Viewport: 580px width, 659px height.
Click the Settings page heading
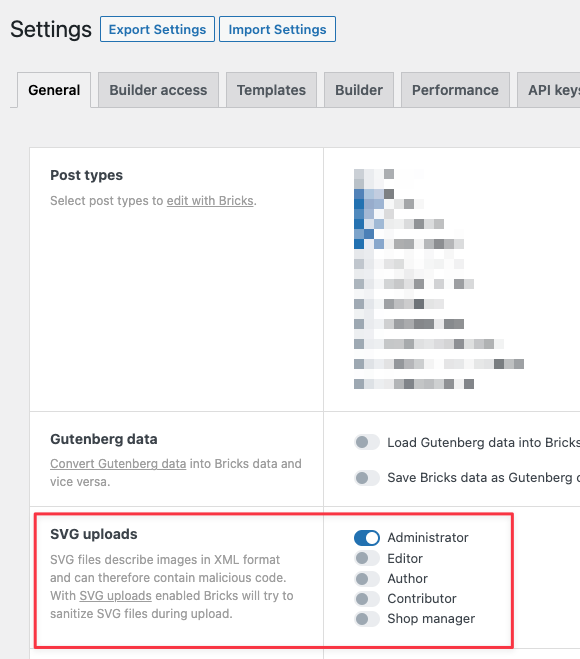coord(51,29)
